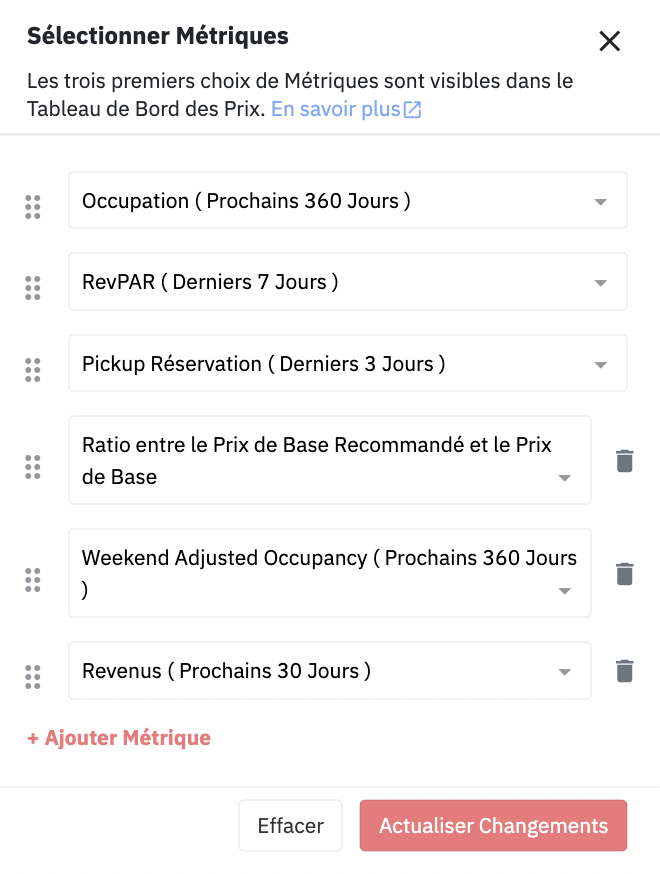Click the drag handle beside RevPAR metric
This screenshot has width=660, height=874.
(33, 288)
